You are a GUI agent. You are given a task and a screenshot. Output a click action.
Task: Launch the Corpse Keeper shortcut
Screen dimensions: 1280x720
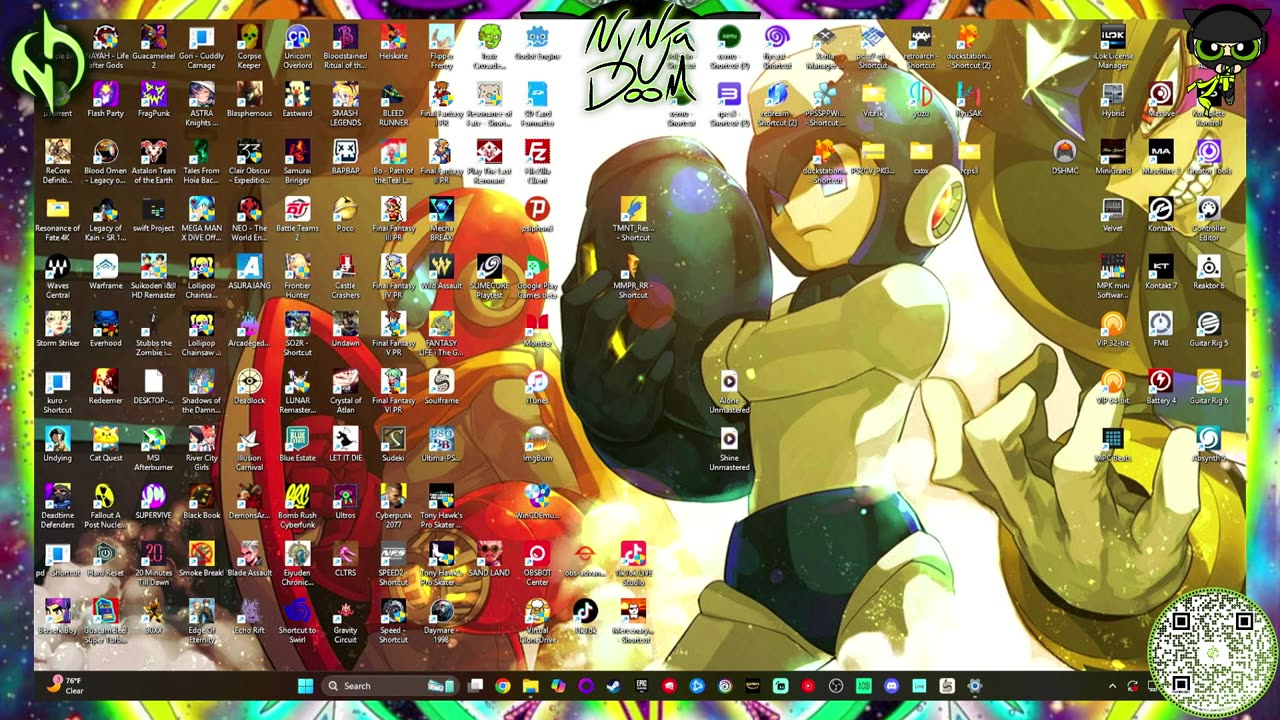(249, 47)
